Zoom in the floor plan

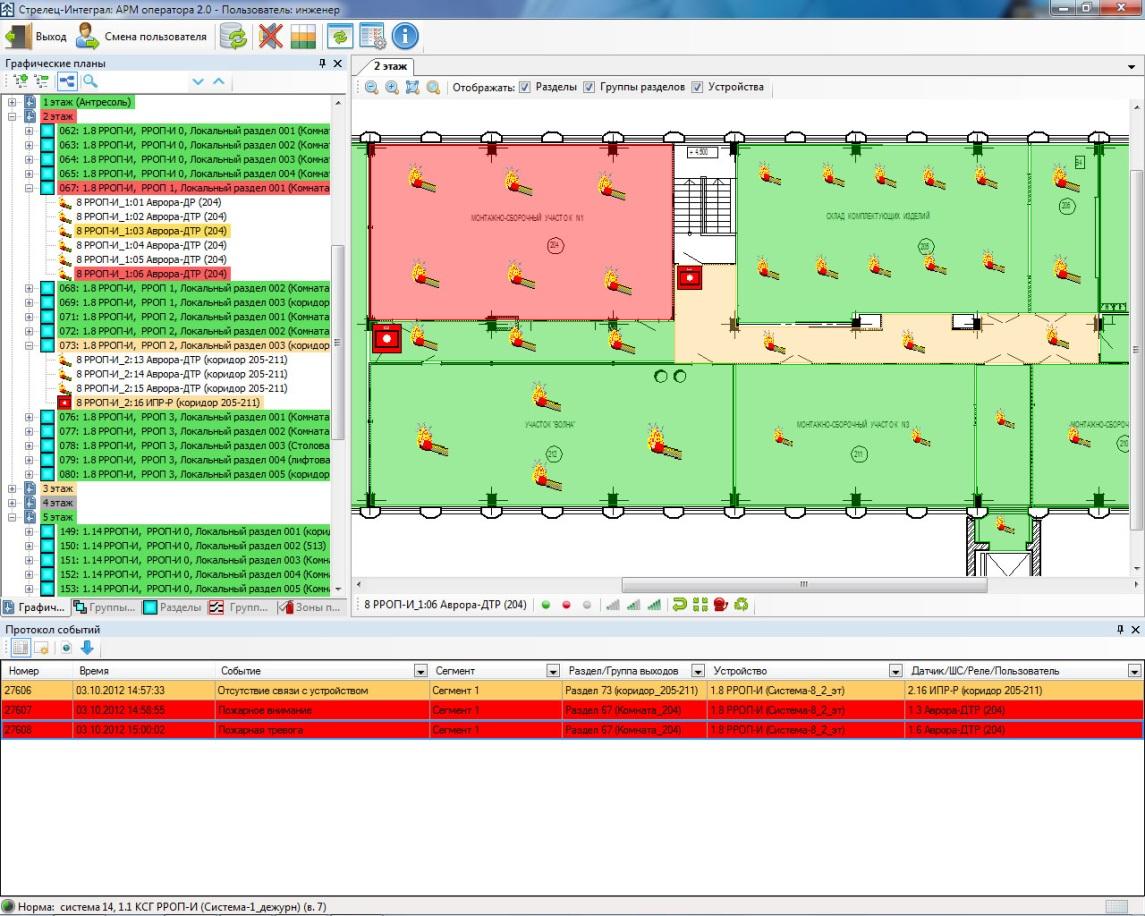(392, 87)
